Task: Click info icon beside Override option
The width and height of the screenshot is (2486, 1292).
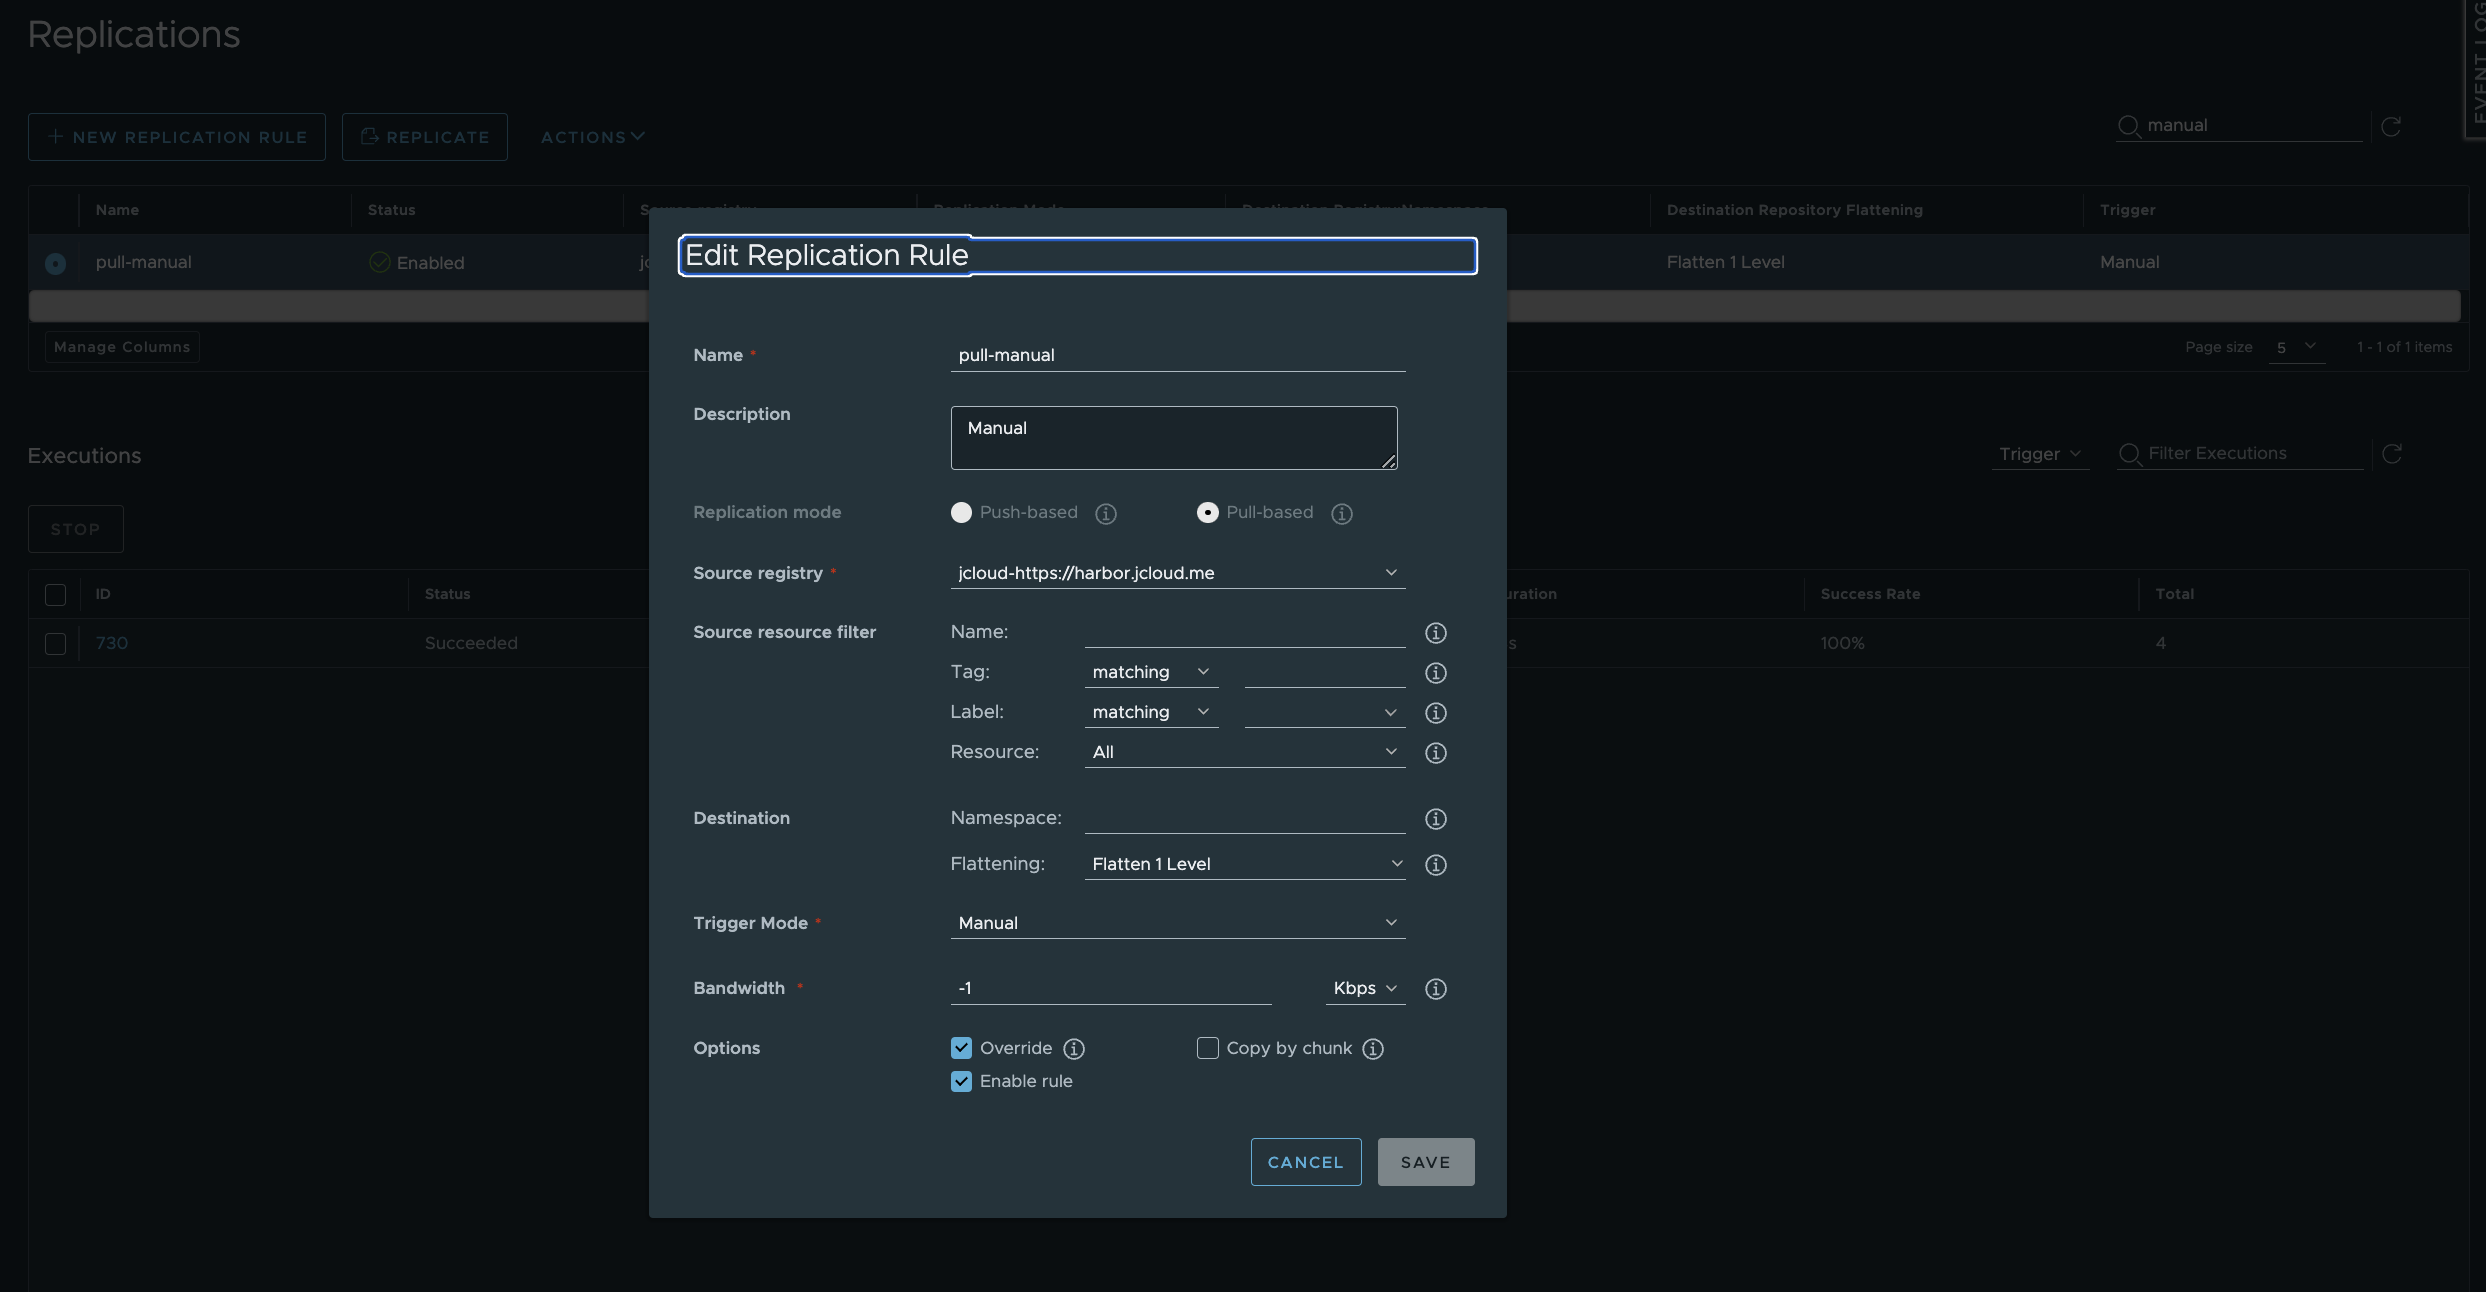Action: click(1073, 1049)
